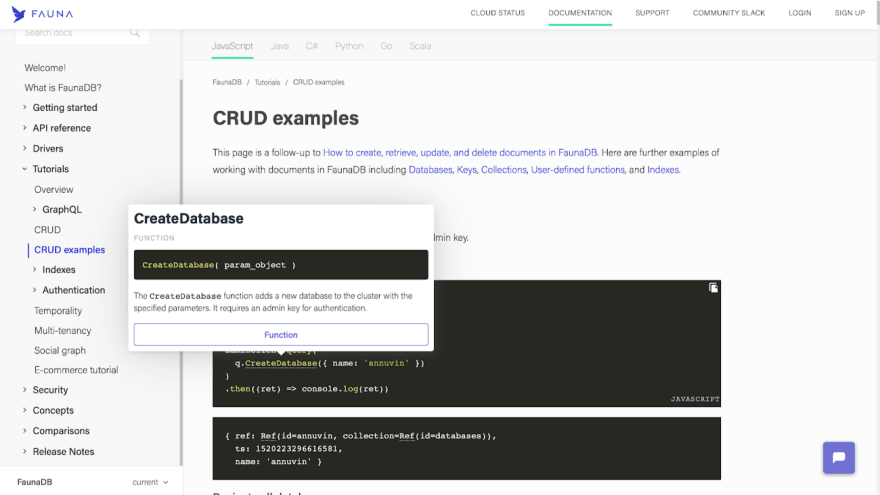Switch to the Scala tab
Image resolution: width=880 pixels, height=495 pixels.
(420, 46)
